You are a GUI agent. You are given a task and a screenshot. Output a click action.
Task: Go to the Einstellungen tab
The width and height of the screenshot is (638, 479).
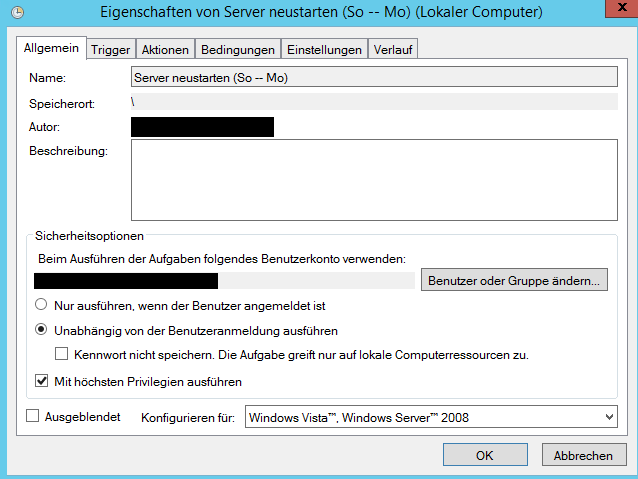[324, 50]
